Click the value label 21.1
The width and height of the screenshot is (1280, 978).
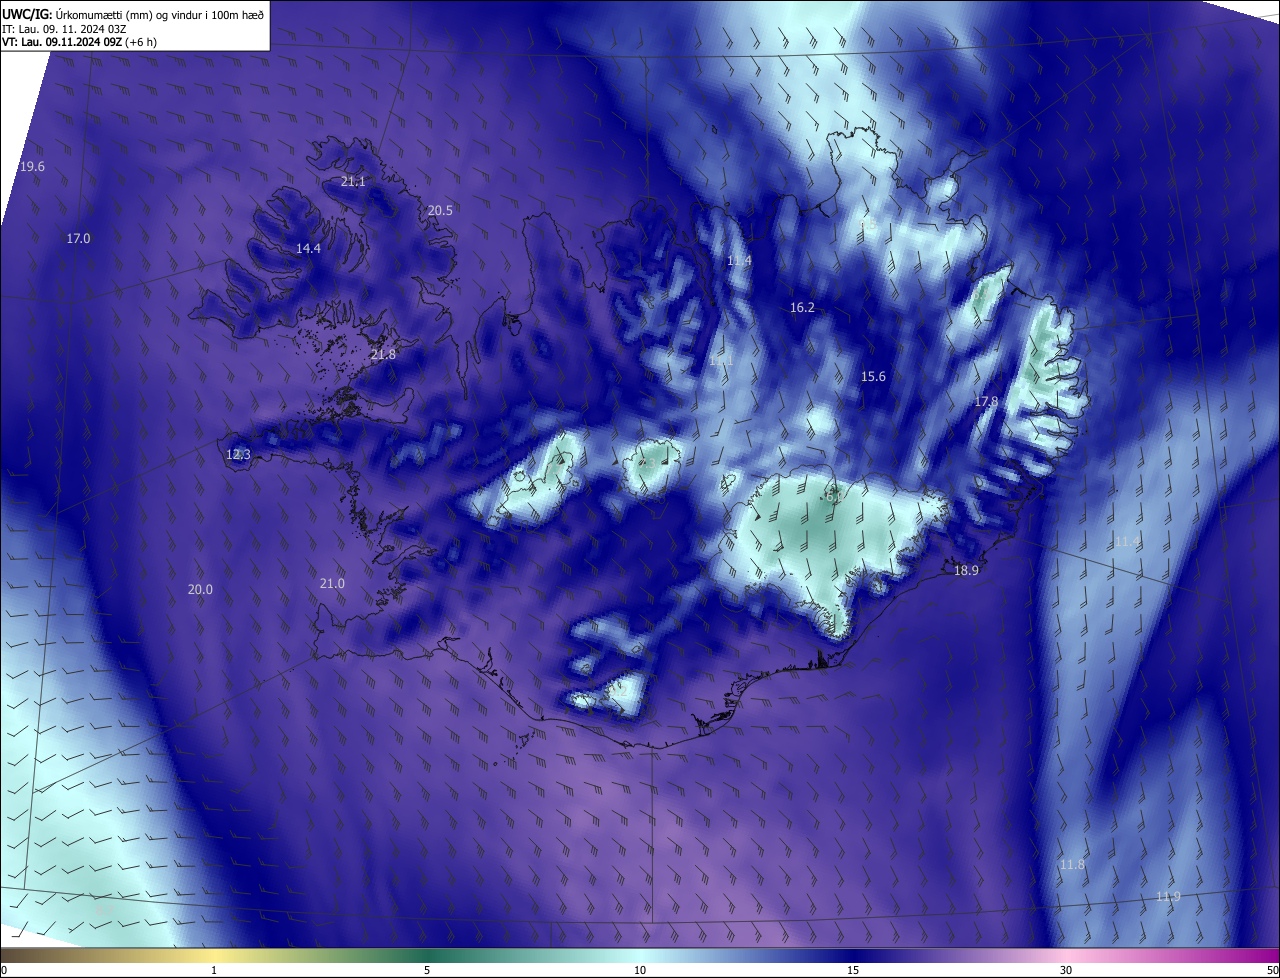(x=353, y=181)
